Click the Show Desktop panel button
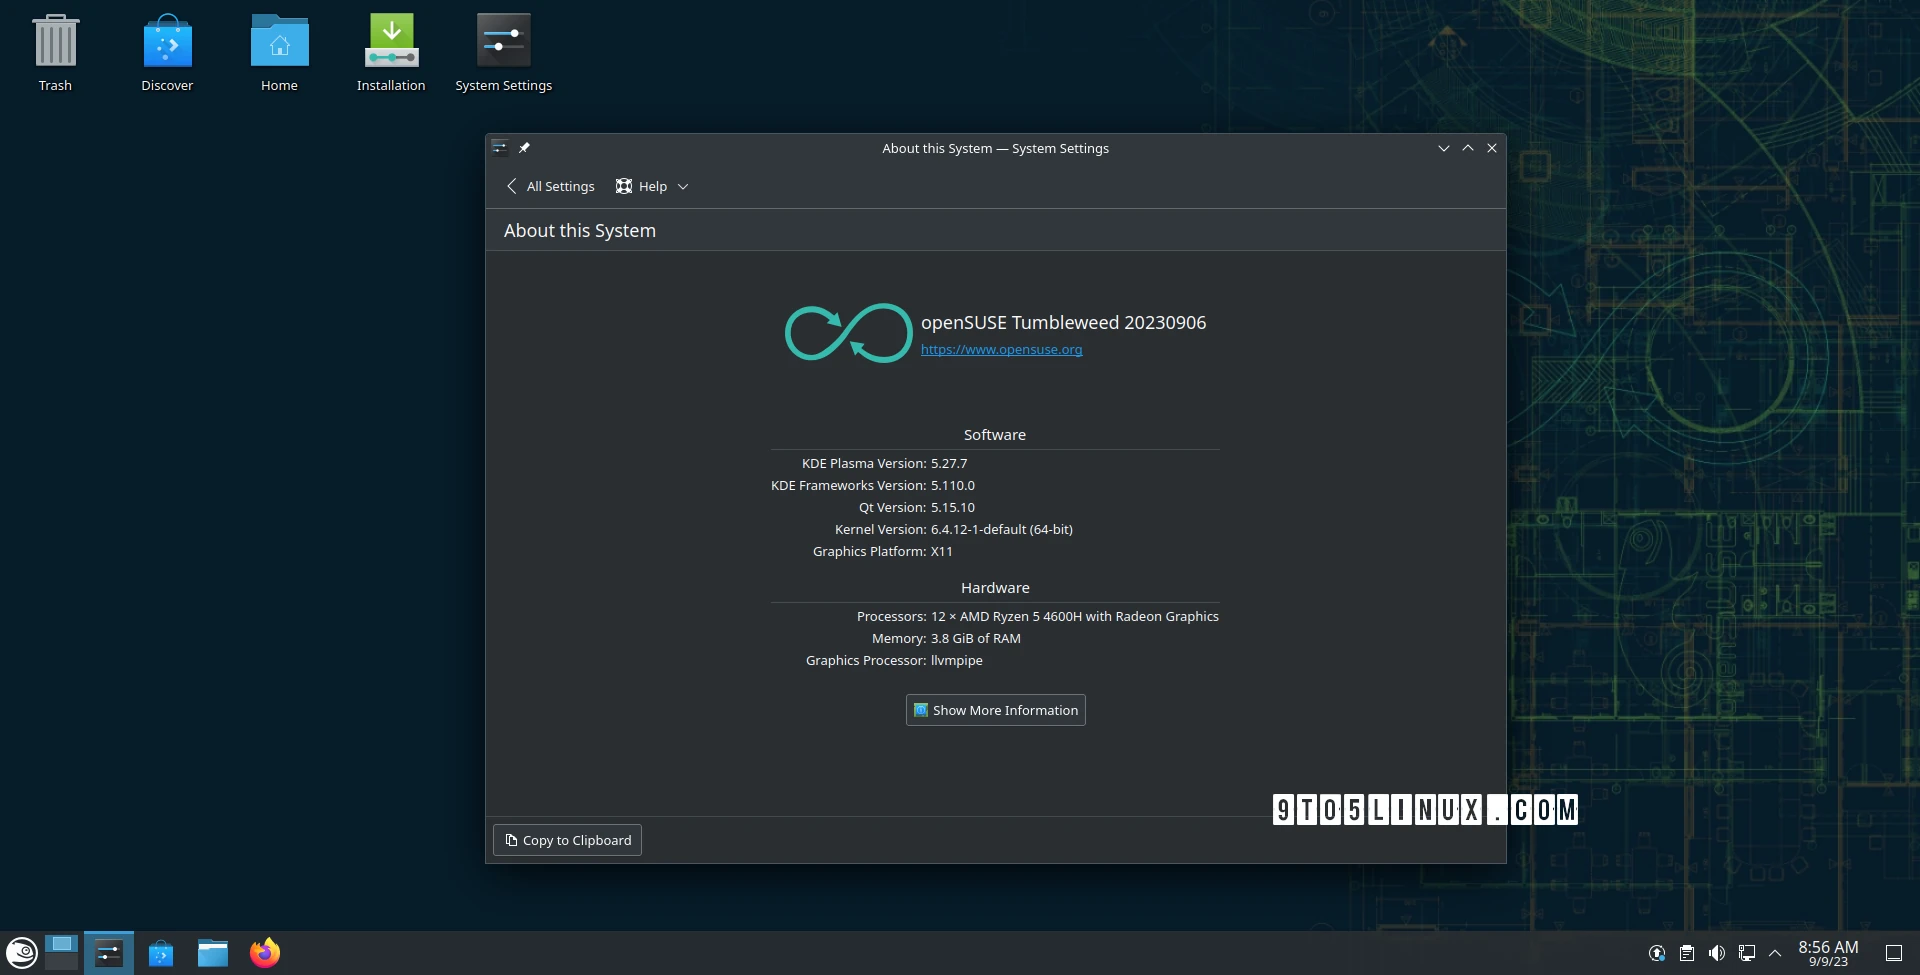 [x=1894, y=953]
